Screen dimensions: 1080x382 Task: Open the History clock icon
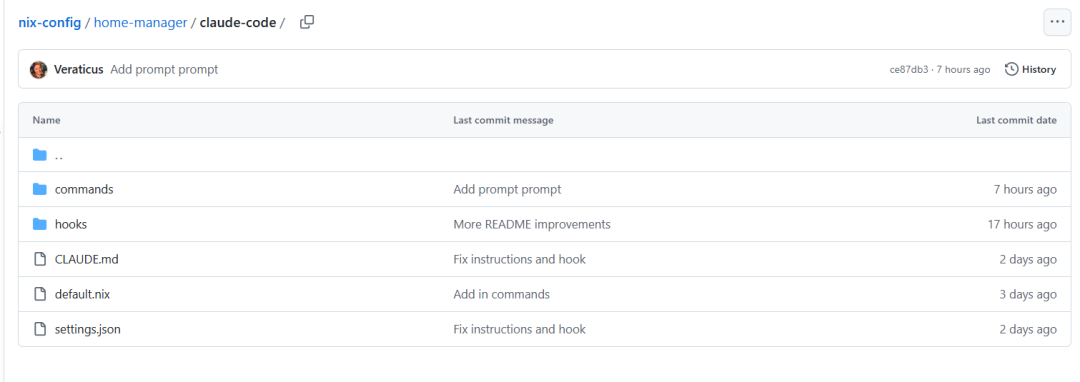pos(1012,69)
